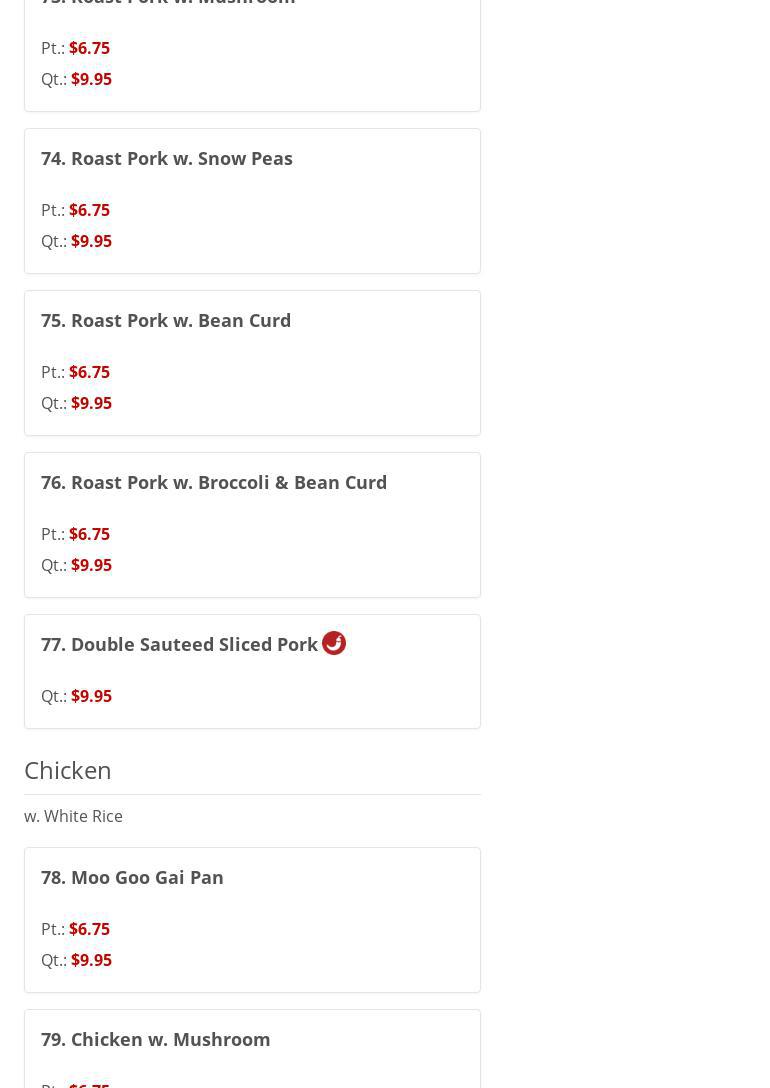Select quart price for Roast Pork w. Snow Peas
The width and height of the screenshot is (770, 1088).
(x=91, y=241)
